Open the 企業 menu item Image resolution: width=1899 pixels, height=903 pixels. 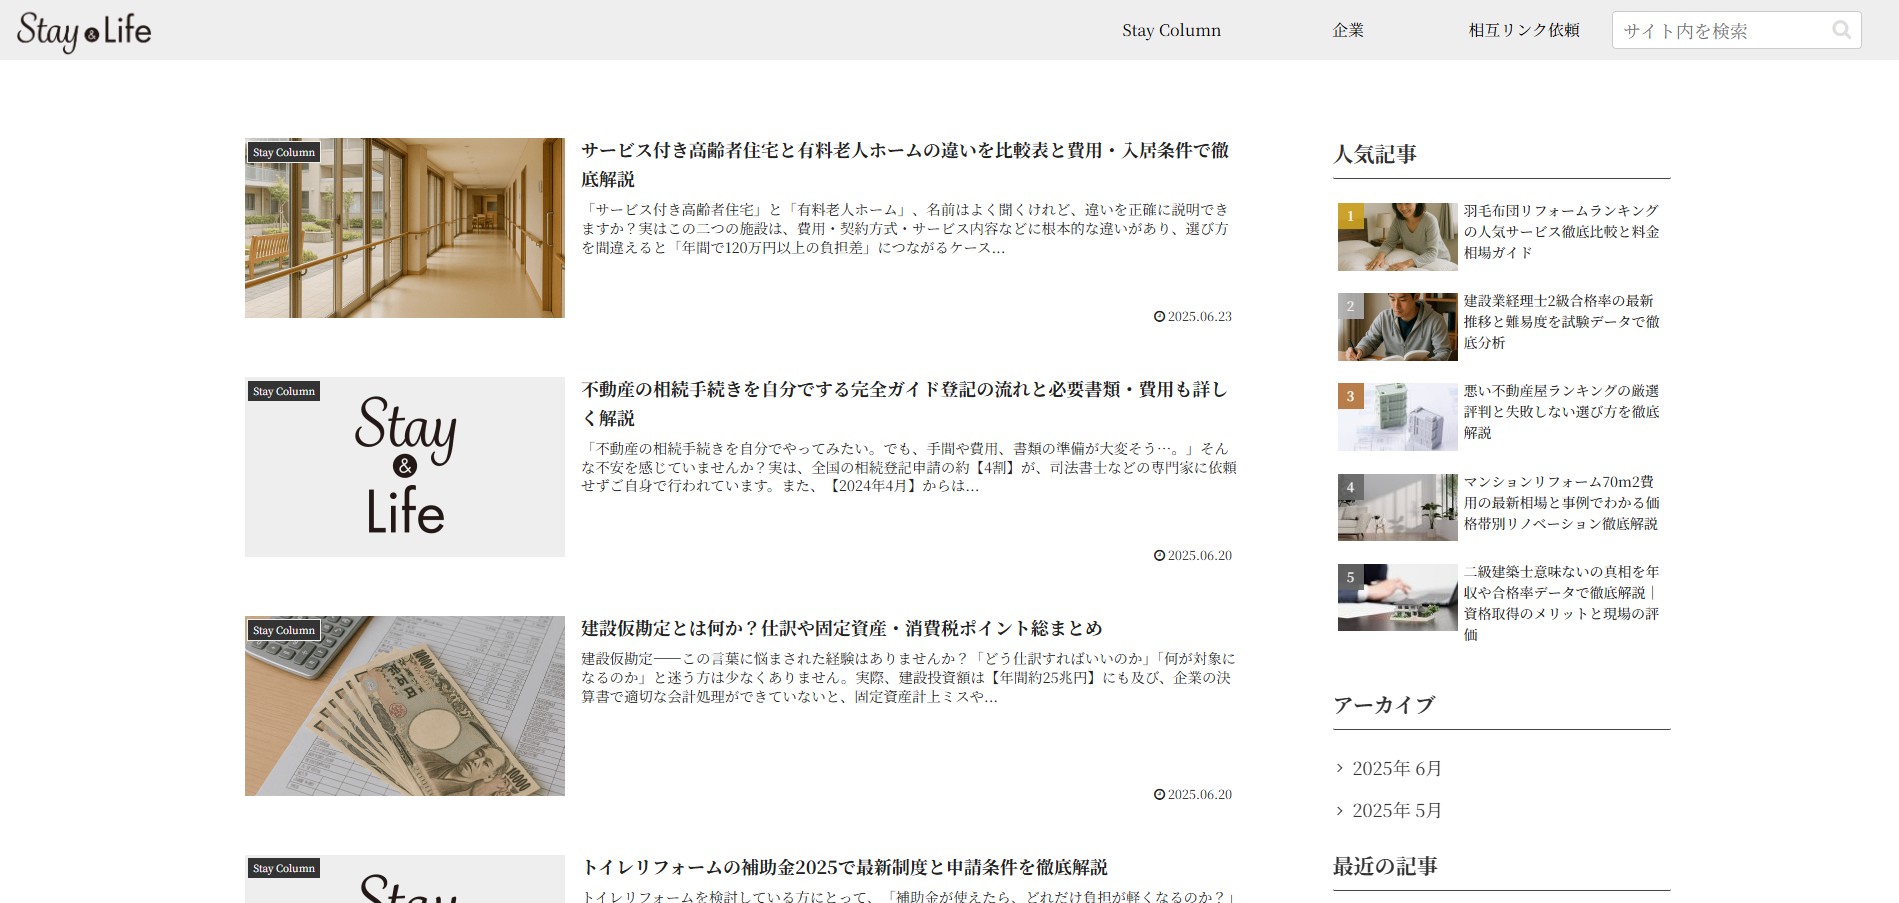tap(1348, 30)
